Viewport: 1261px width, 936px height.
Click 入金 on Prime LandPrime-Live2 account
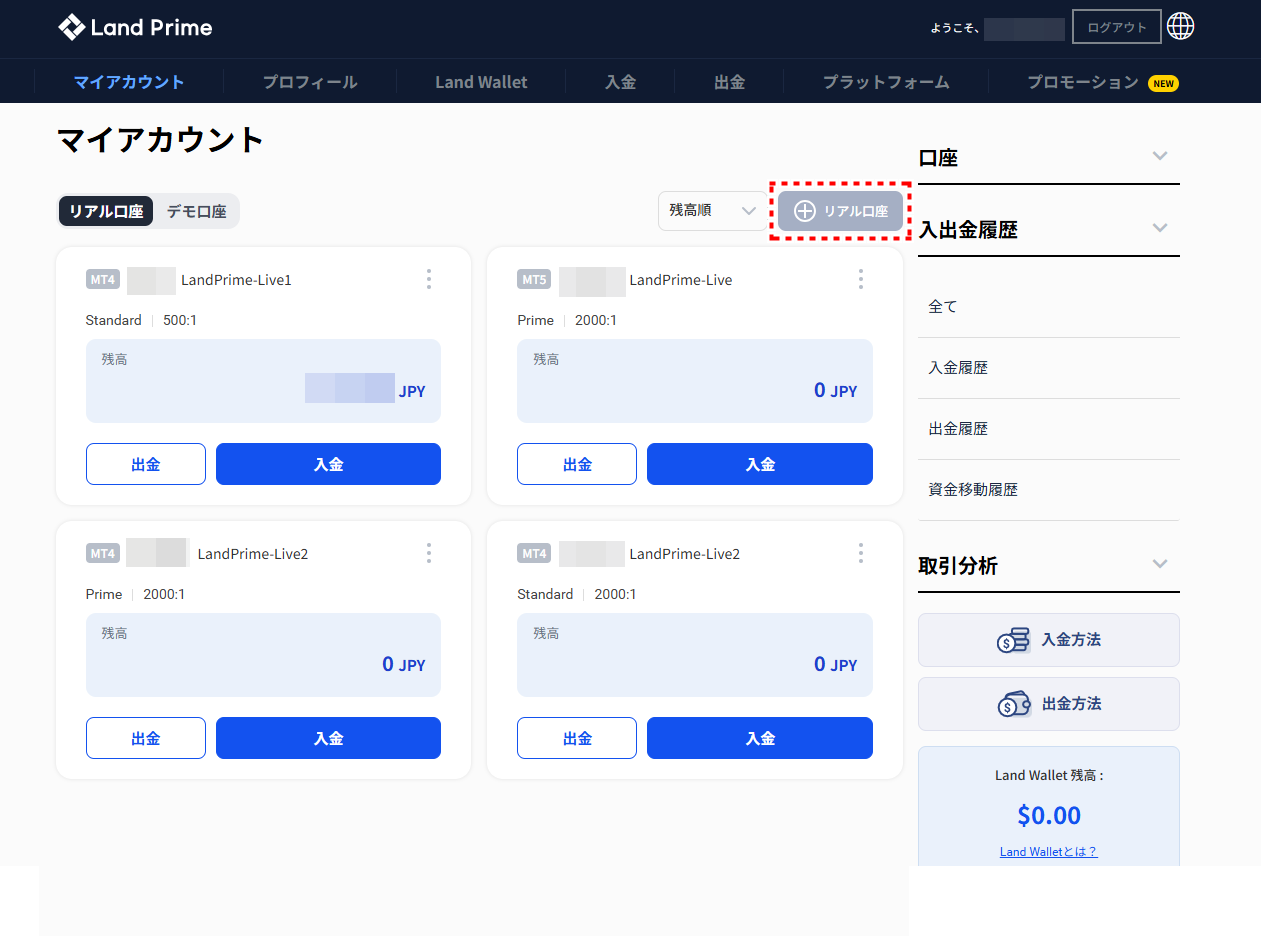[x=328, y=738]
